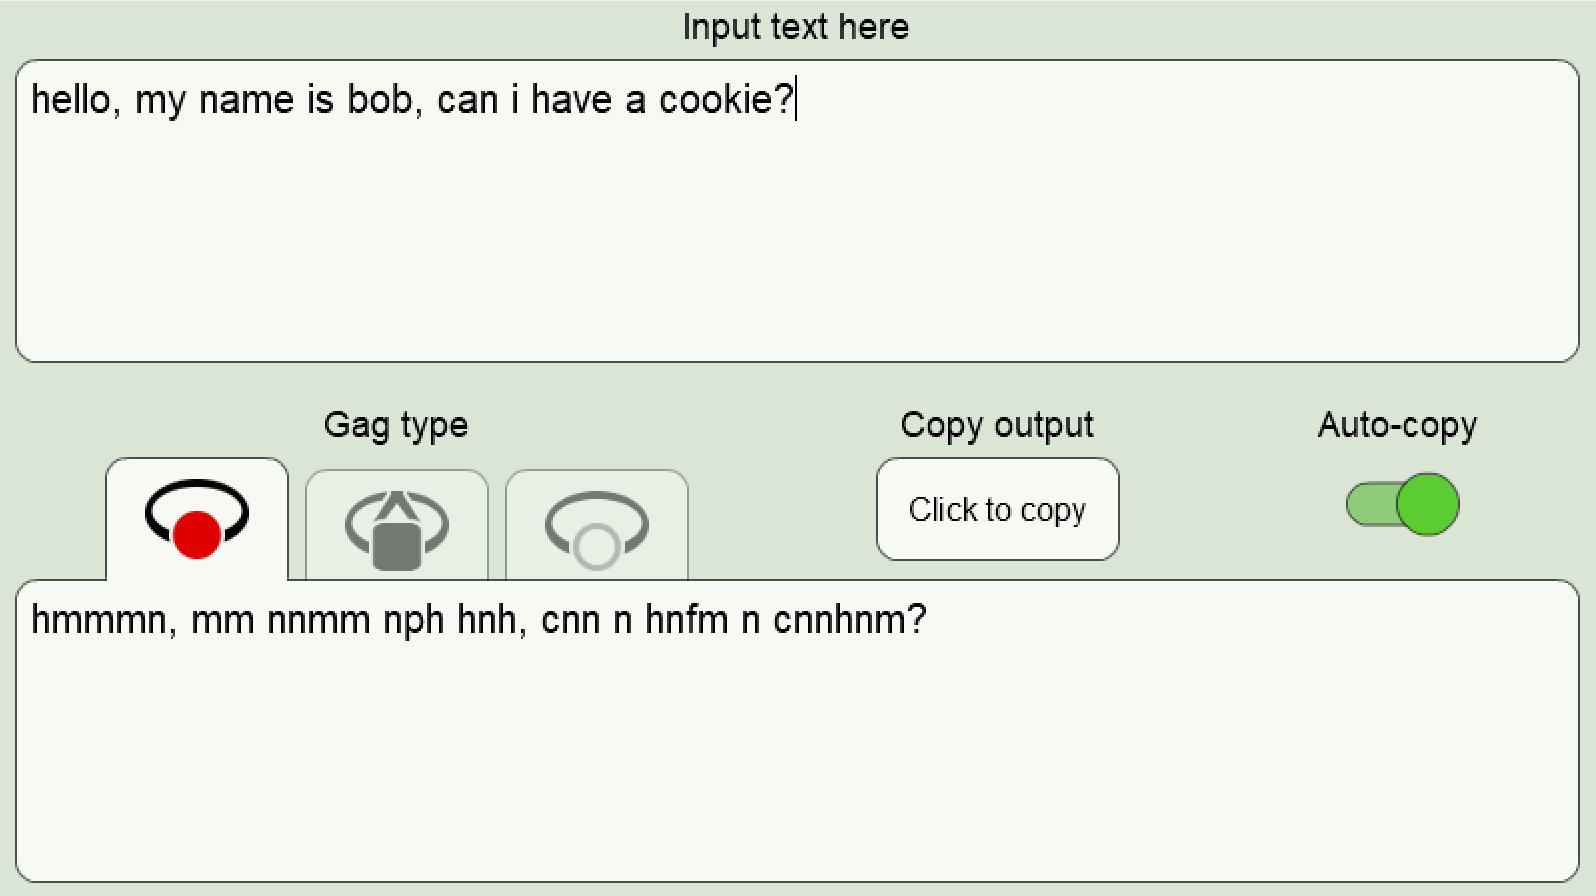Viewport: 1596px width, 896px height.
Task: Click the Click to copy button
Action: click(998, 509)
